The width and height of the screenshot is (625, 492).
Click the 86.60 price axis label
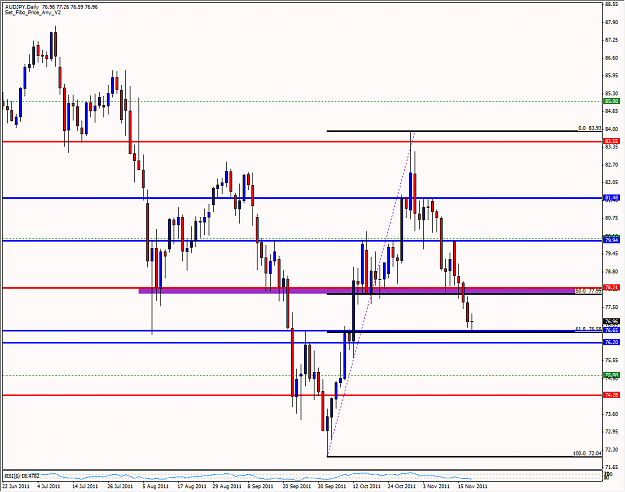point(612,58)
